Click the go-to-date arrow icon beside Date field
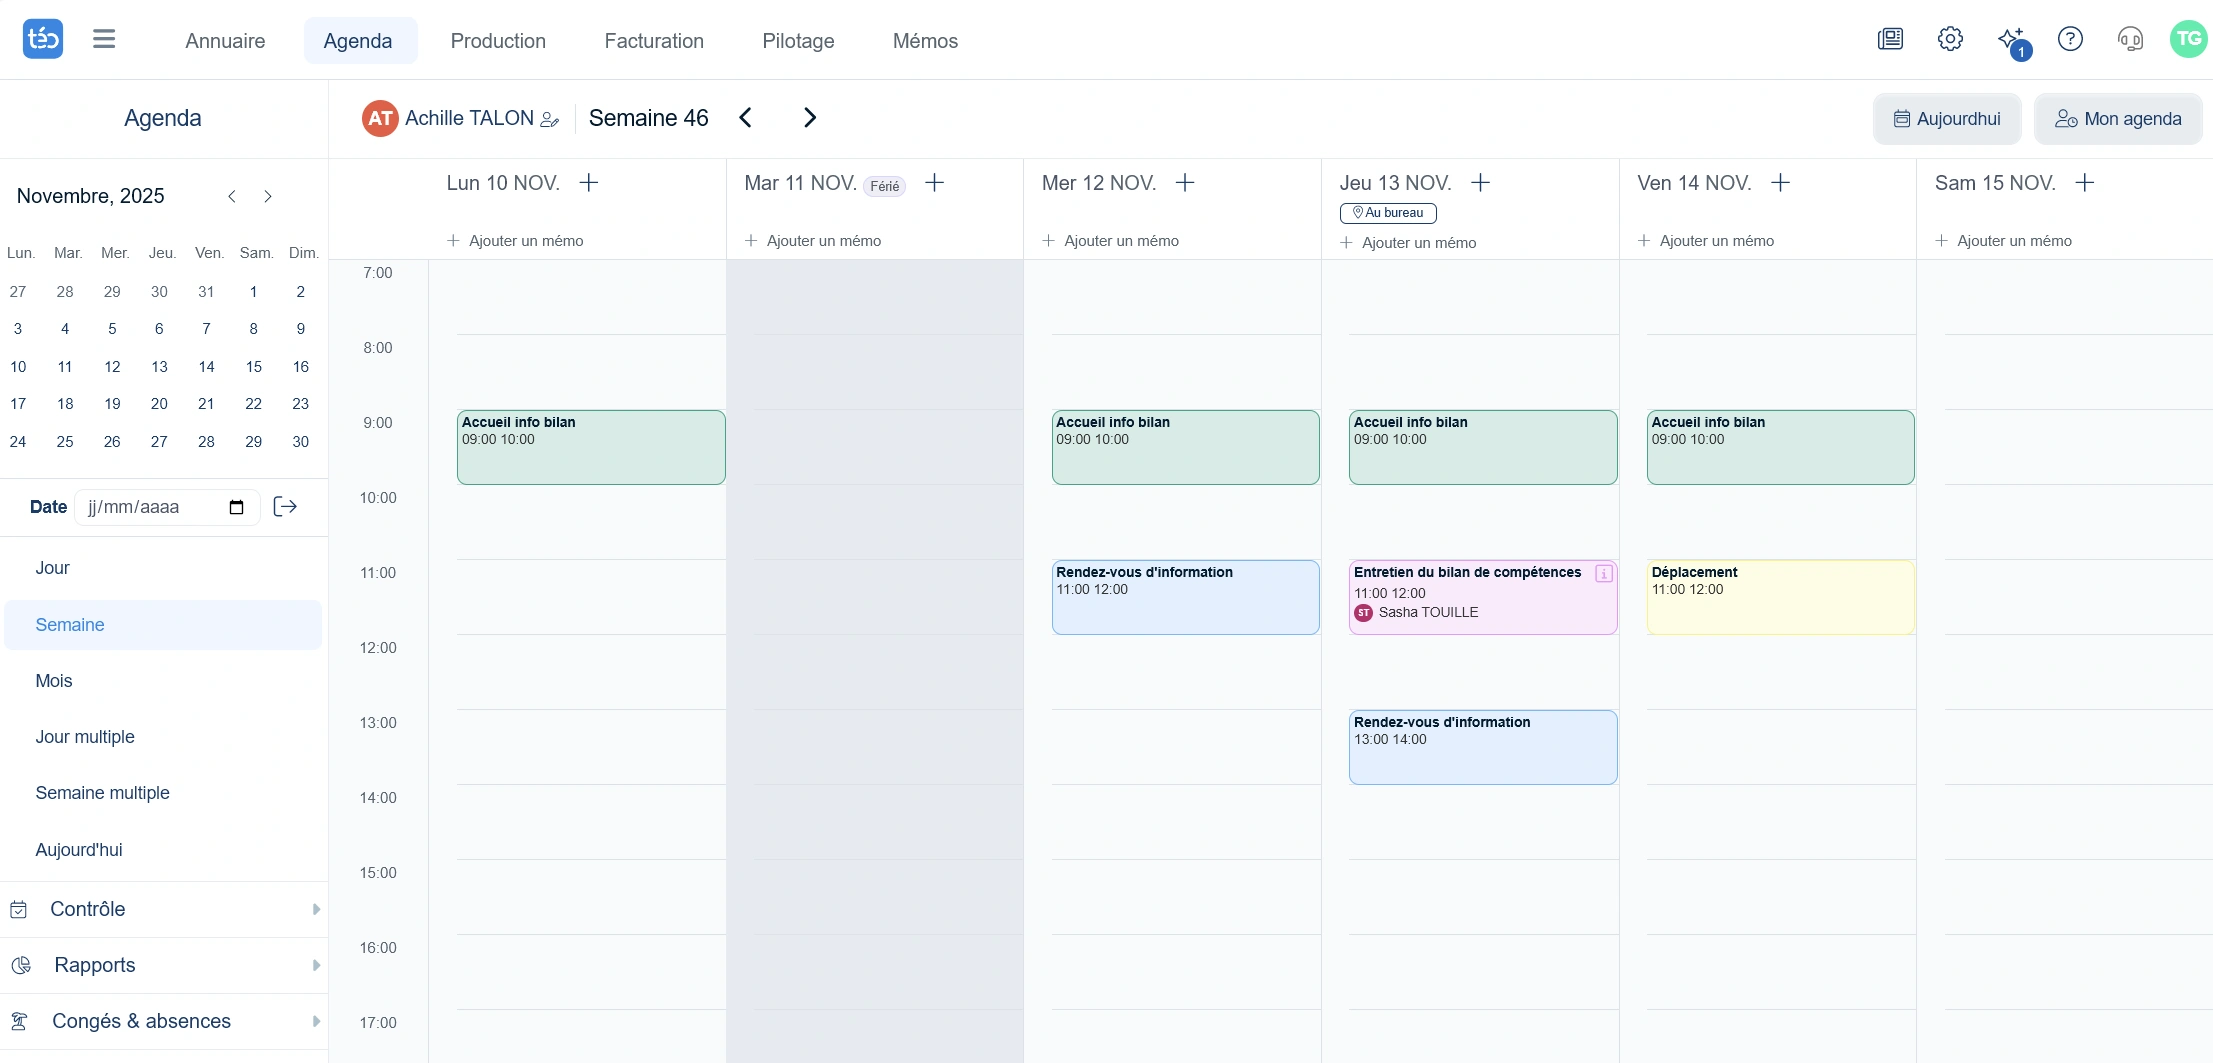 (x=286, y=507)
